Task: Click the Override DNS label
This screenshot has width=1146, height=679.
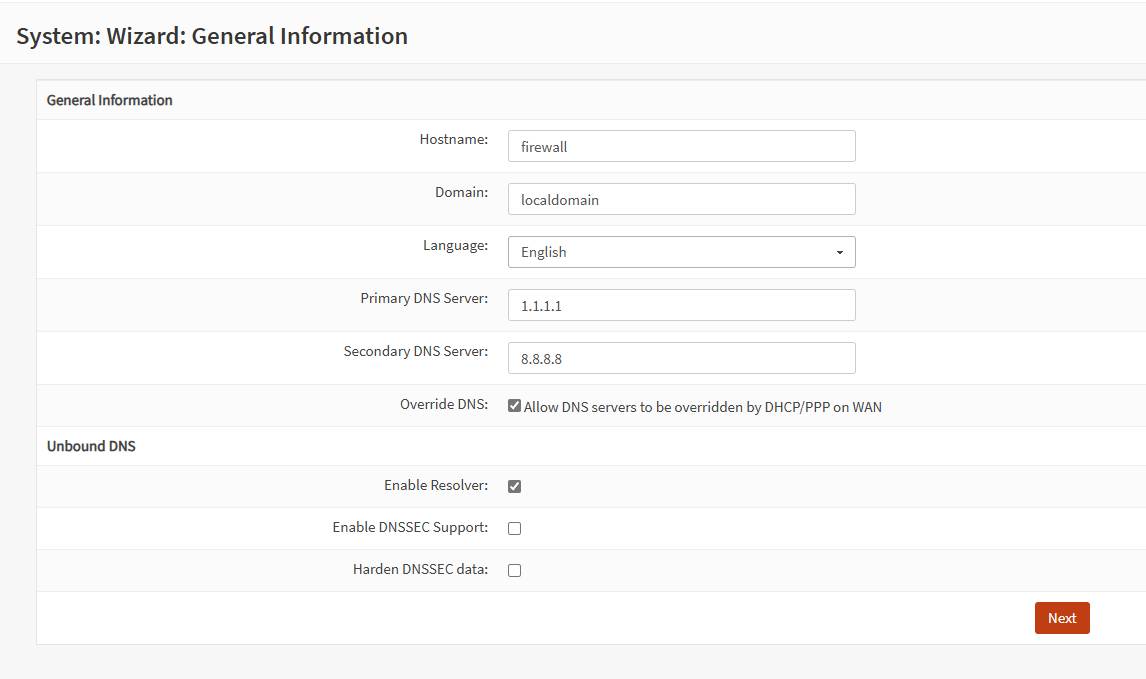Action: point(444,404)
